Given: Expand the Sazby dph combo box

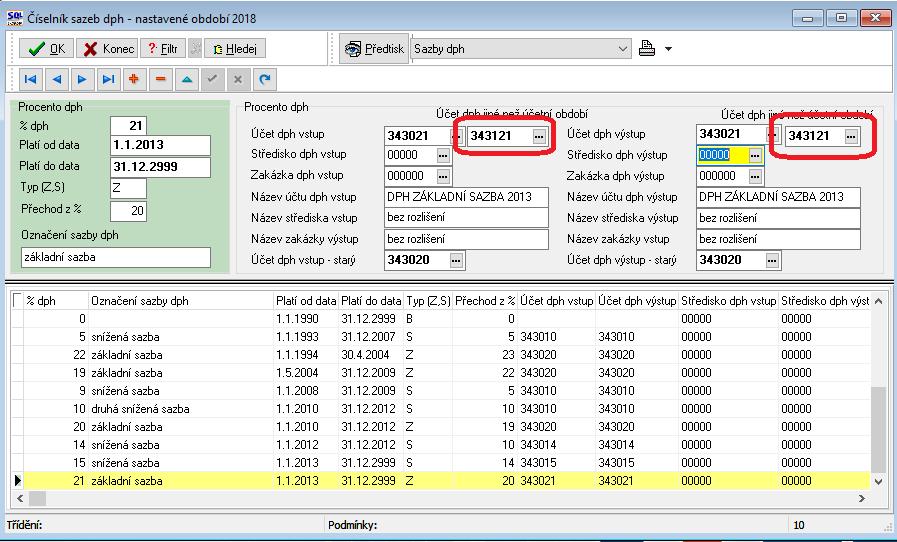Looking at the screenshot, I should 623,49.
